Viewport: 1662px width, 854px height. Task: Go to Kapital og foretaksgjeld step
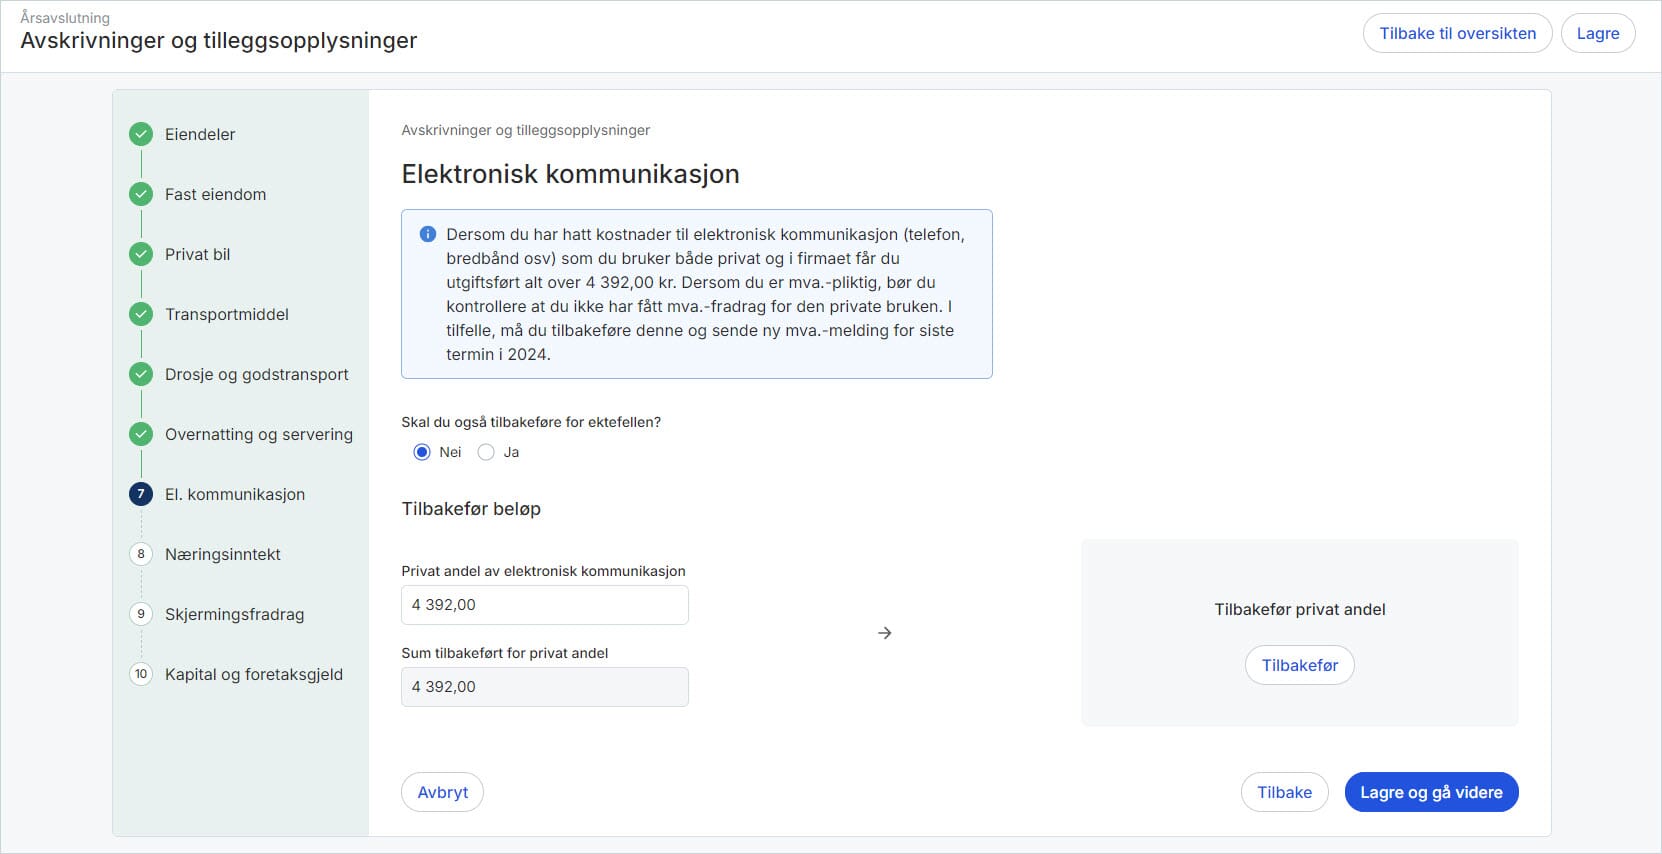click(x=253, y=674)
